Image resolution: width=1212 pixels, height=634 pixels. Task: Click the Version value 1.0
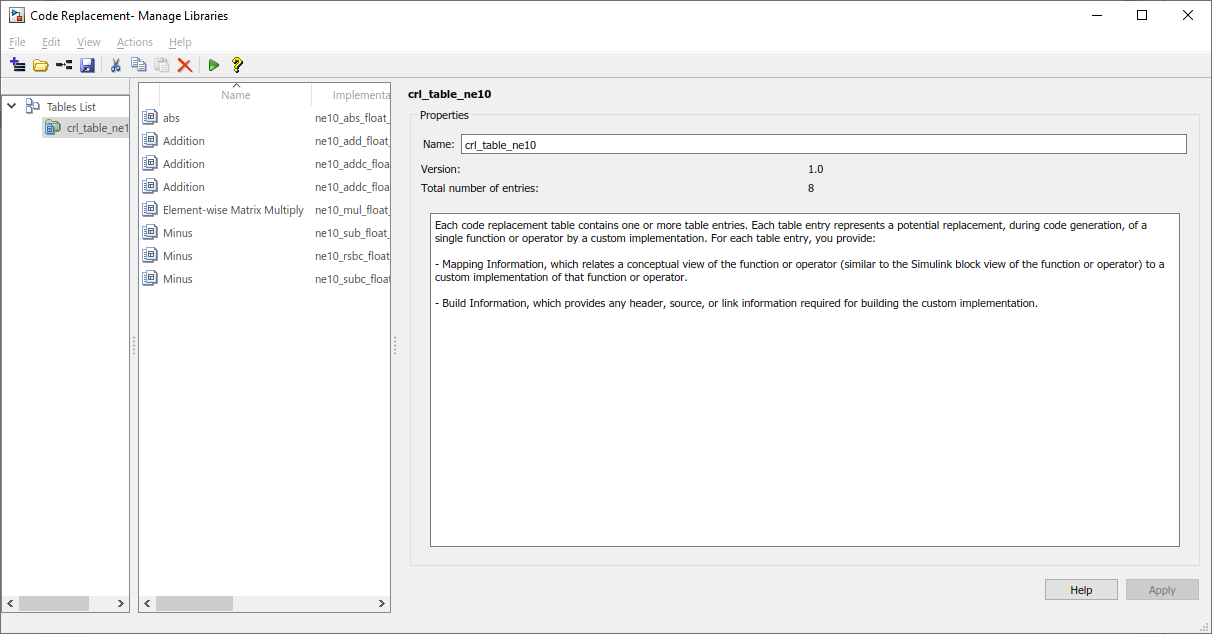816,169
